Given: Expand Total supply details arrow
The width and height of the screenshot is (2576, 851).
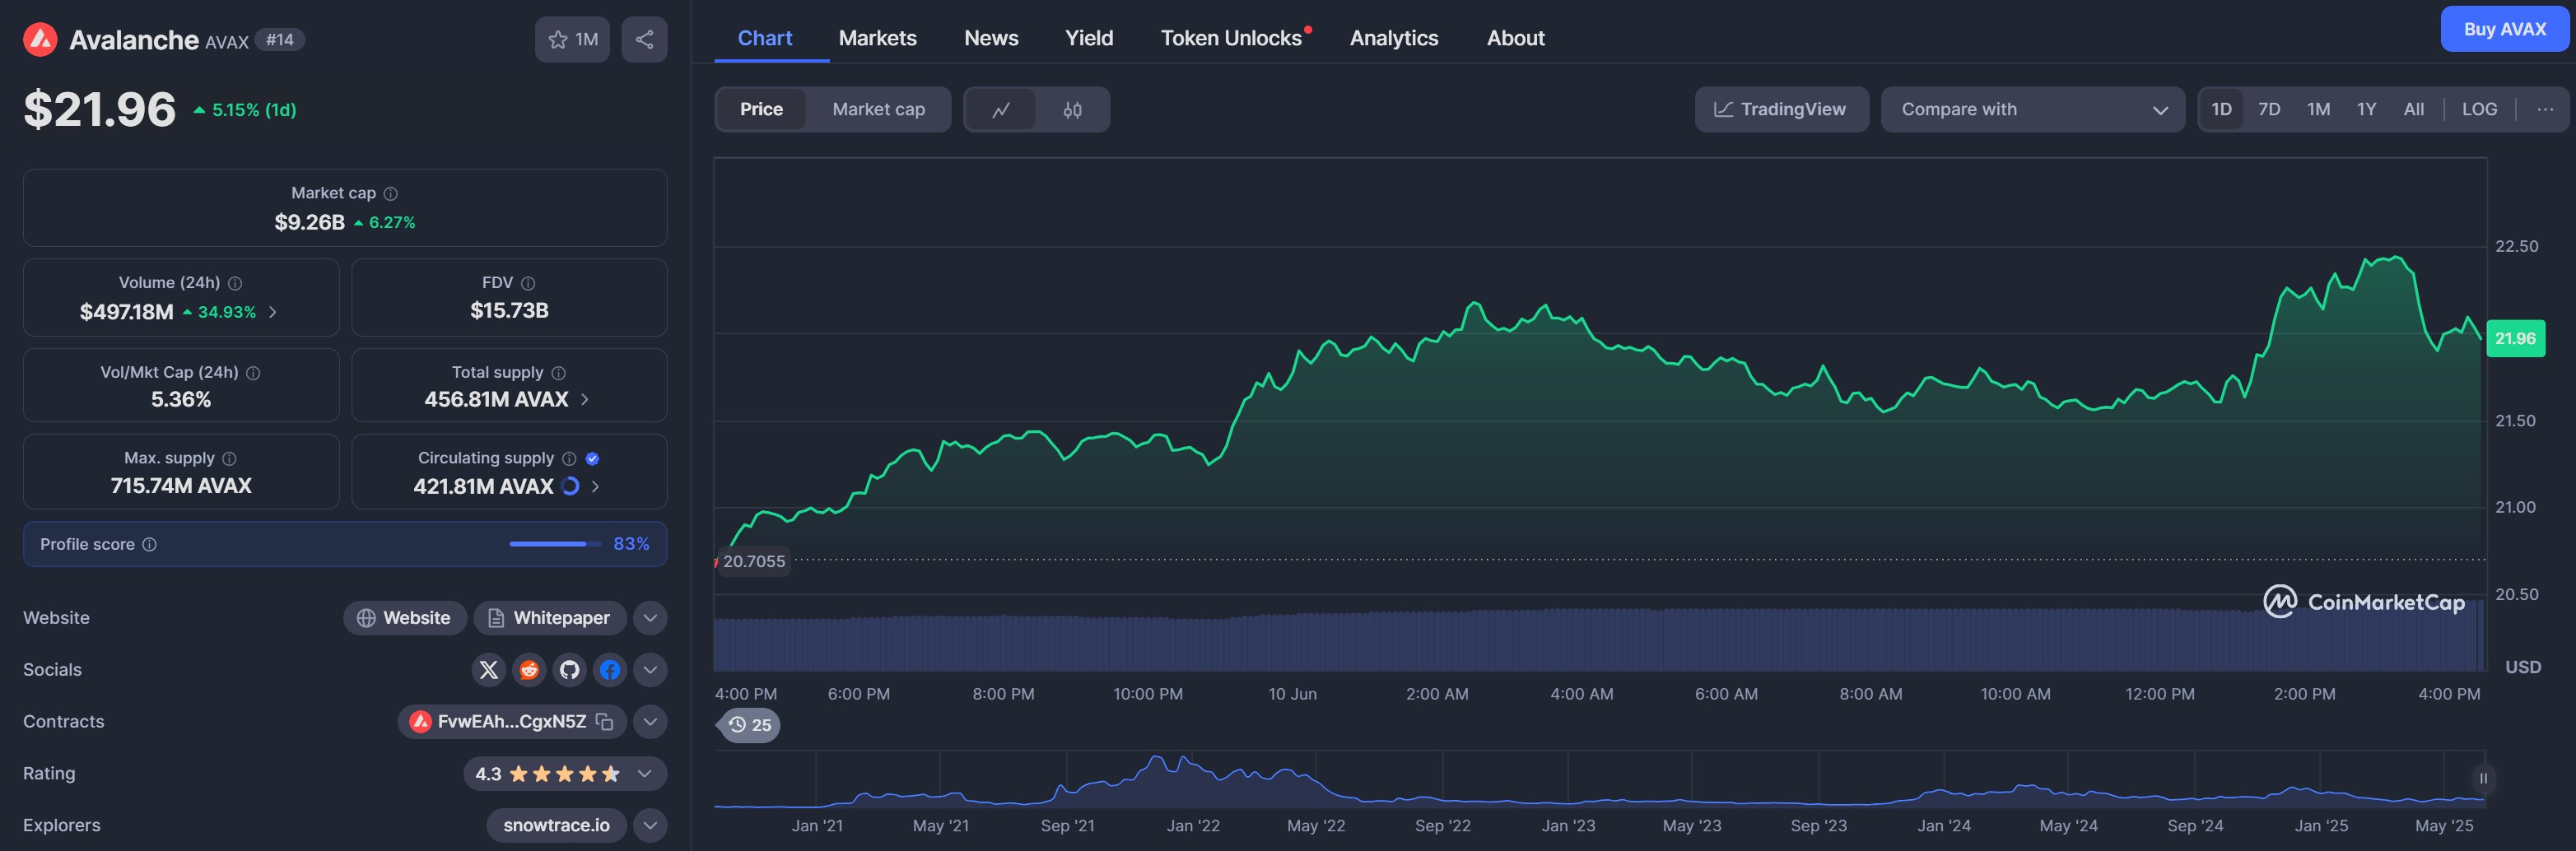Looking at the screenshot, I should coord(585,400).
